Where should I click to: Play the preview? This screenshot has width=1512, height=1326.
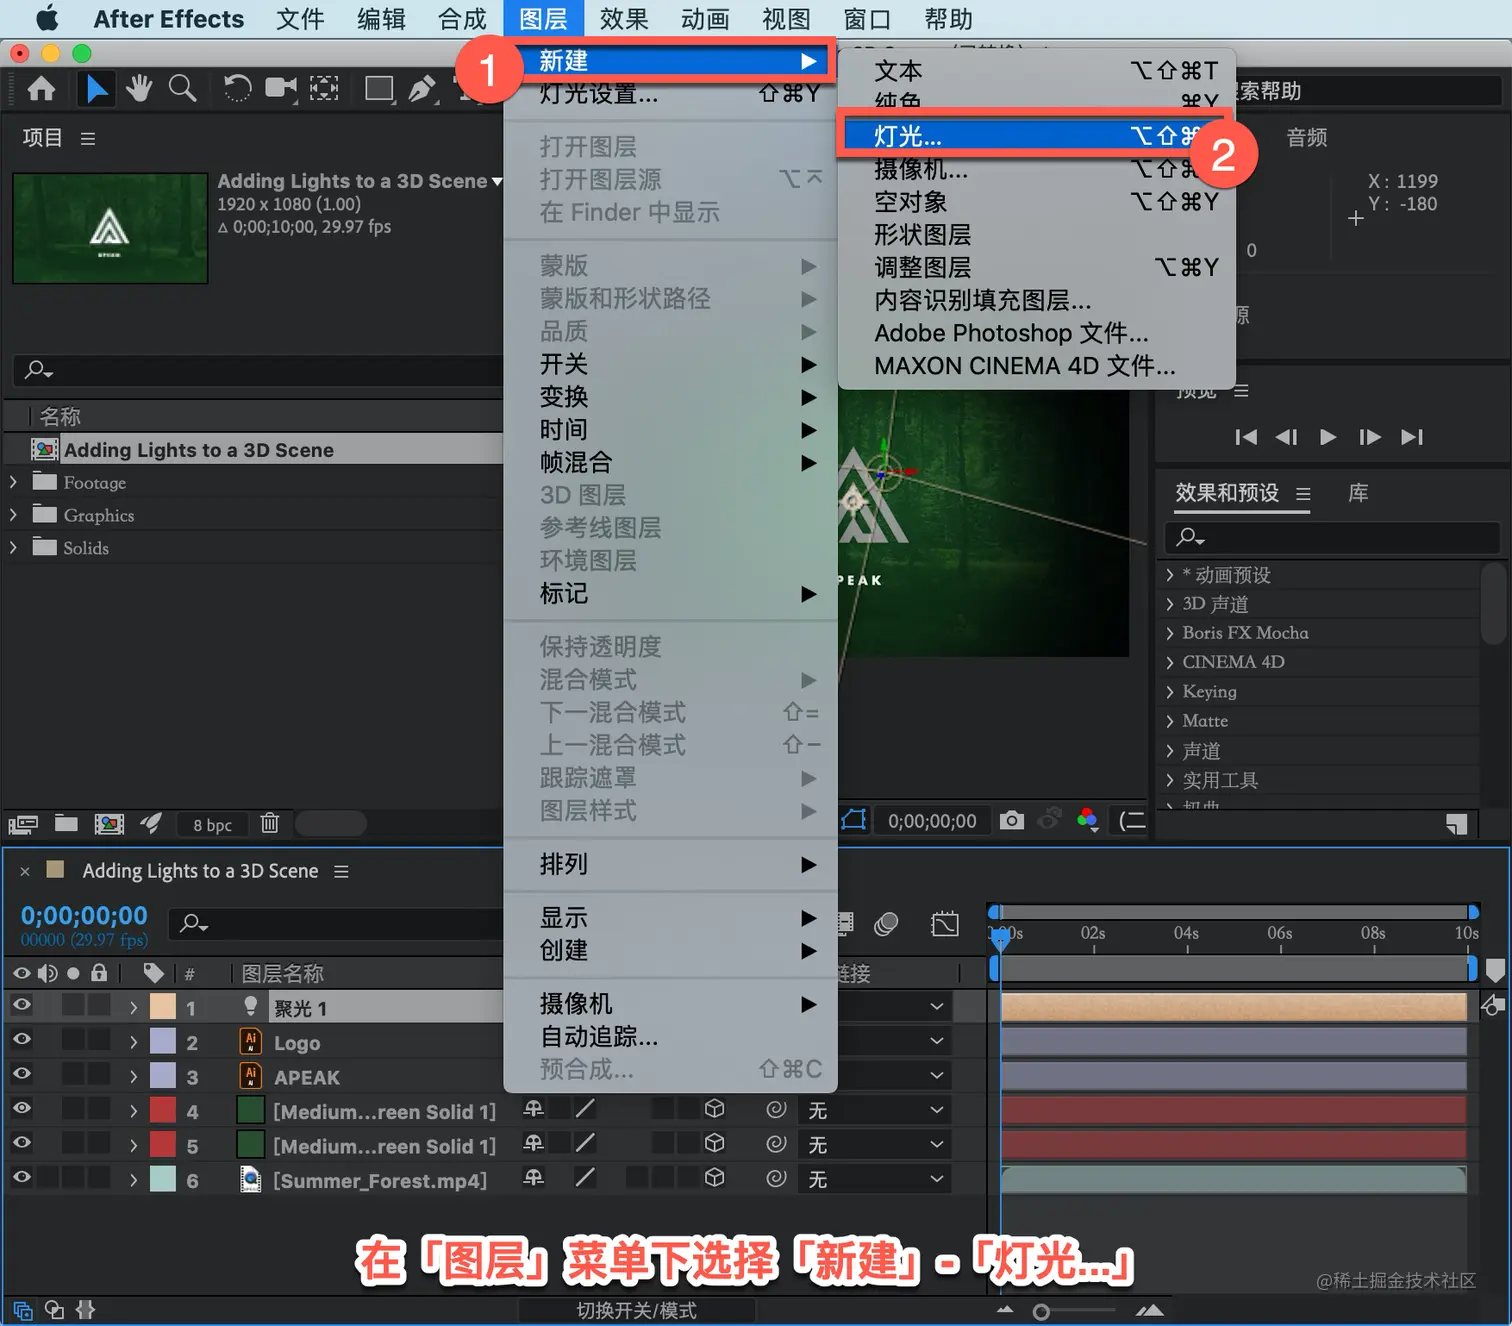pyautogui.click(x=1328, y=437)
